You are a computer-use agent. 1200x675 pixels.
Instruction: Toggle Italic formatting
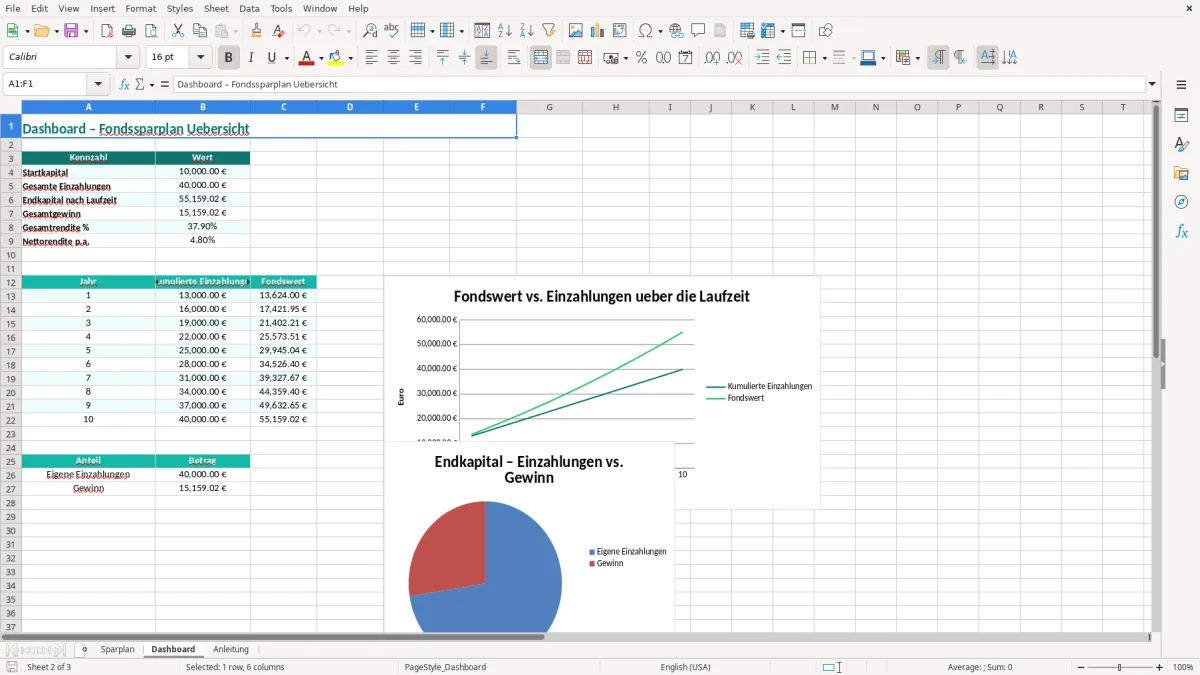coord(251,58)
